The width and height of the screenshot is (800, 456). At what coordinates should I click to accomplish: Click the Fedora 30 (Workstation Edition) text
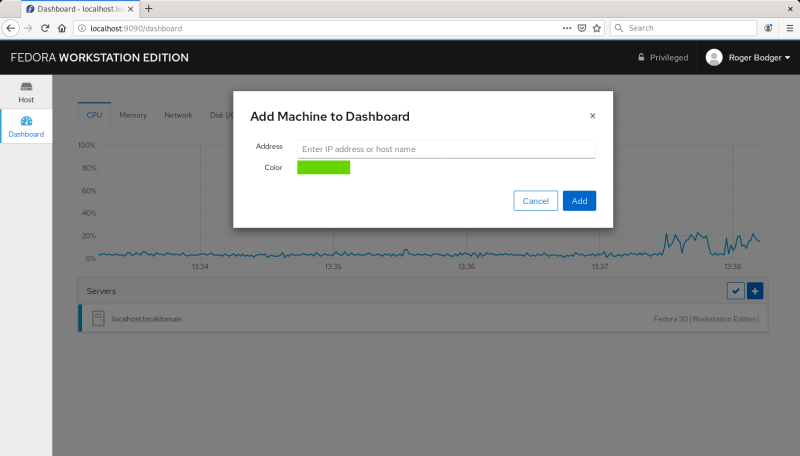point(706,319)
